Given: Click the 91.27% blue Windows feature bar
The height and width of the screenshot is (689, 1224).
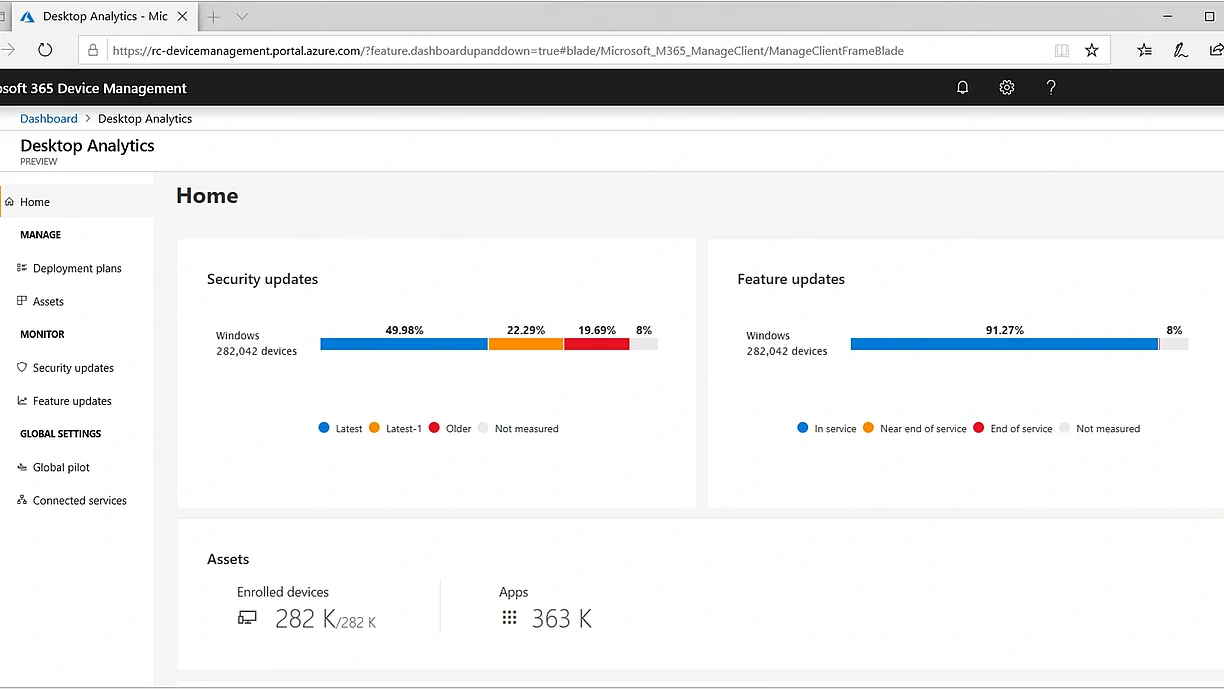Looking at the screenshot, I should (x=1005, y=343).
